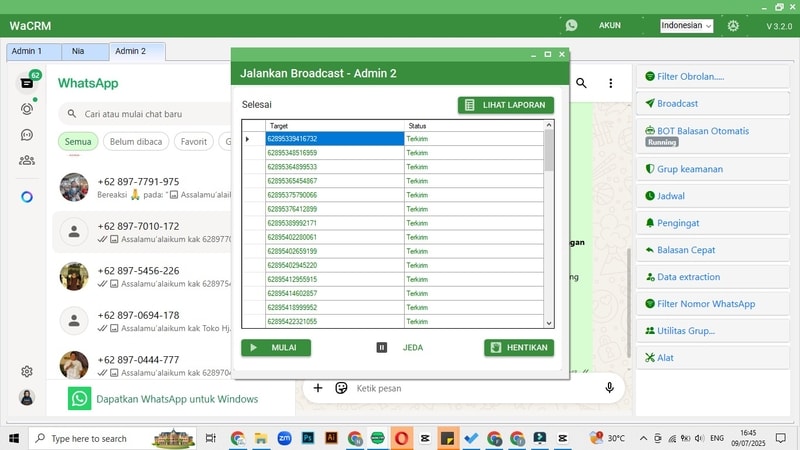Viewport: 800px width, 450px height.
Task: Open Pengingat in the right panel
Action: click(713, 223)
